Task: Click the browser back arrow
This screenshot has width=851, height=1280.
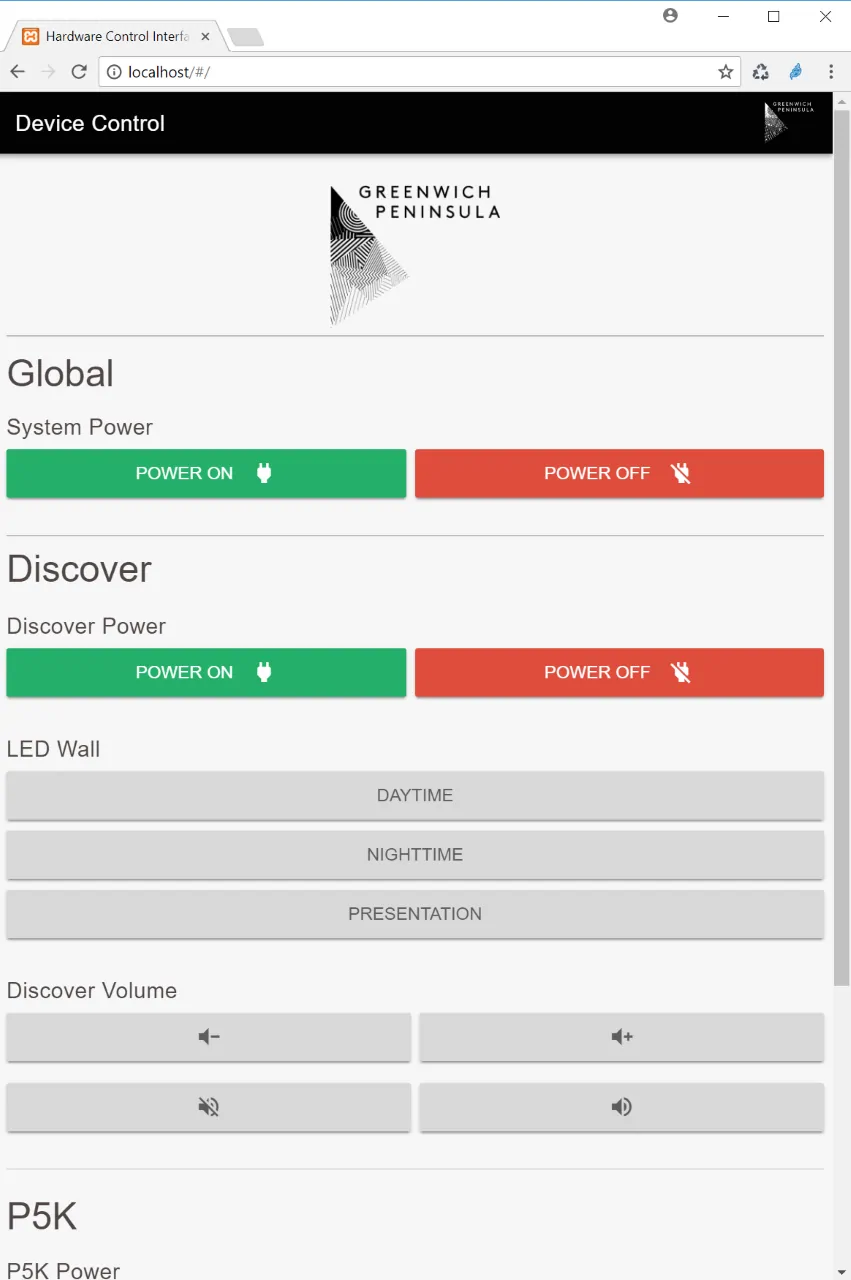Action: (18, 72)
